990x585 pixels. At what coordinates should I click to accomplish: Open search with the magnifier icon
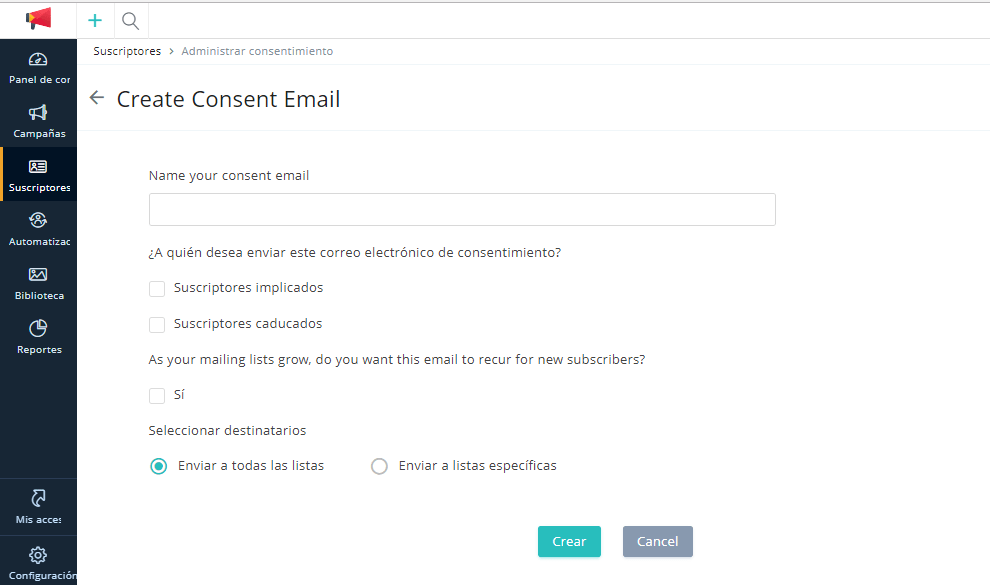[130, 20]
